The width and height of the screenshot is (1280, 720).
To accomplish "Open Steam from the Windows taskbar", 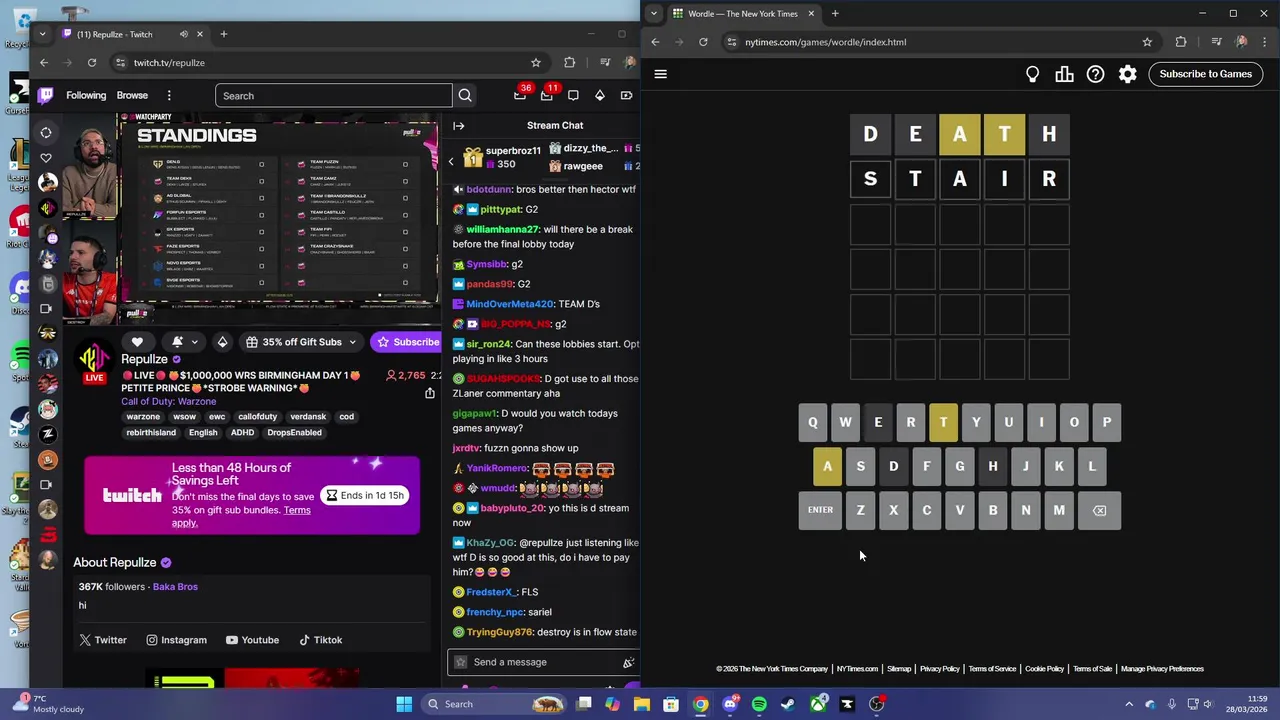I will 788,704.
